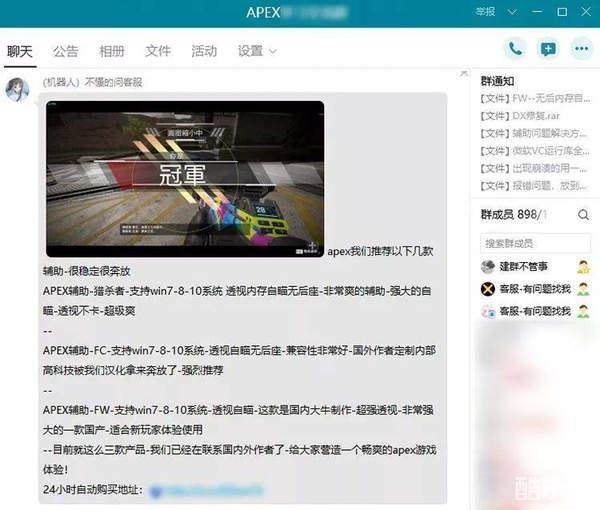Expand the 设置 settings dropdown

pyautogui.click(x=257, y=51)
